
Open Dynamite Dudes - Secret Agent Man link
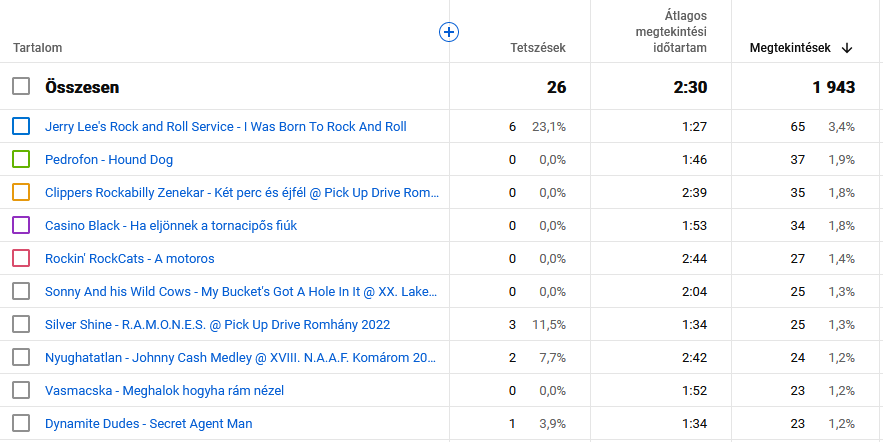click(x=149, y=423)
